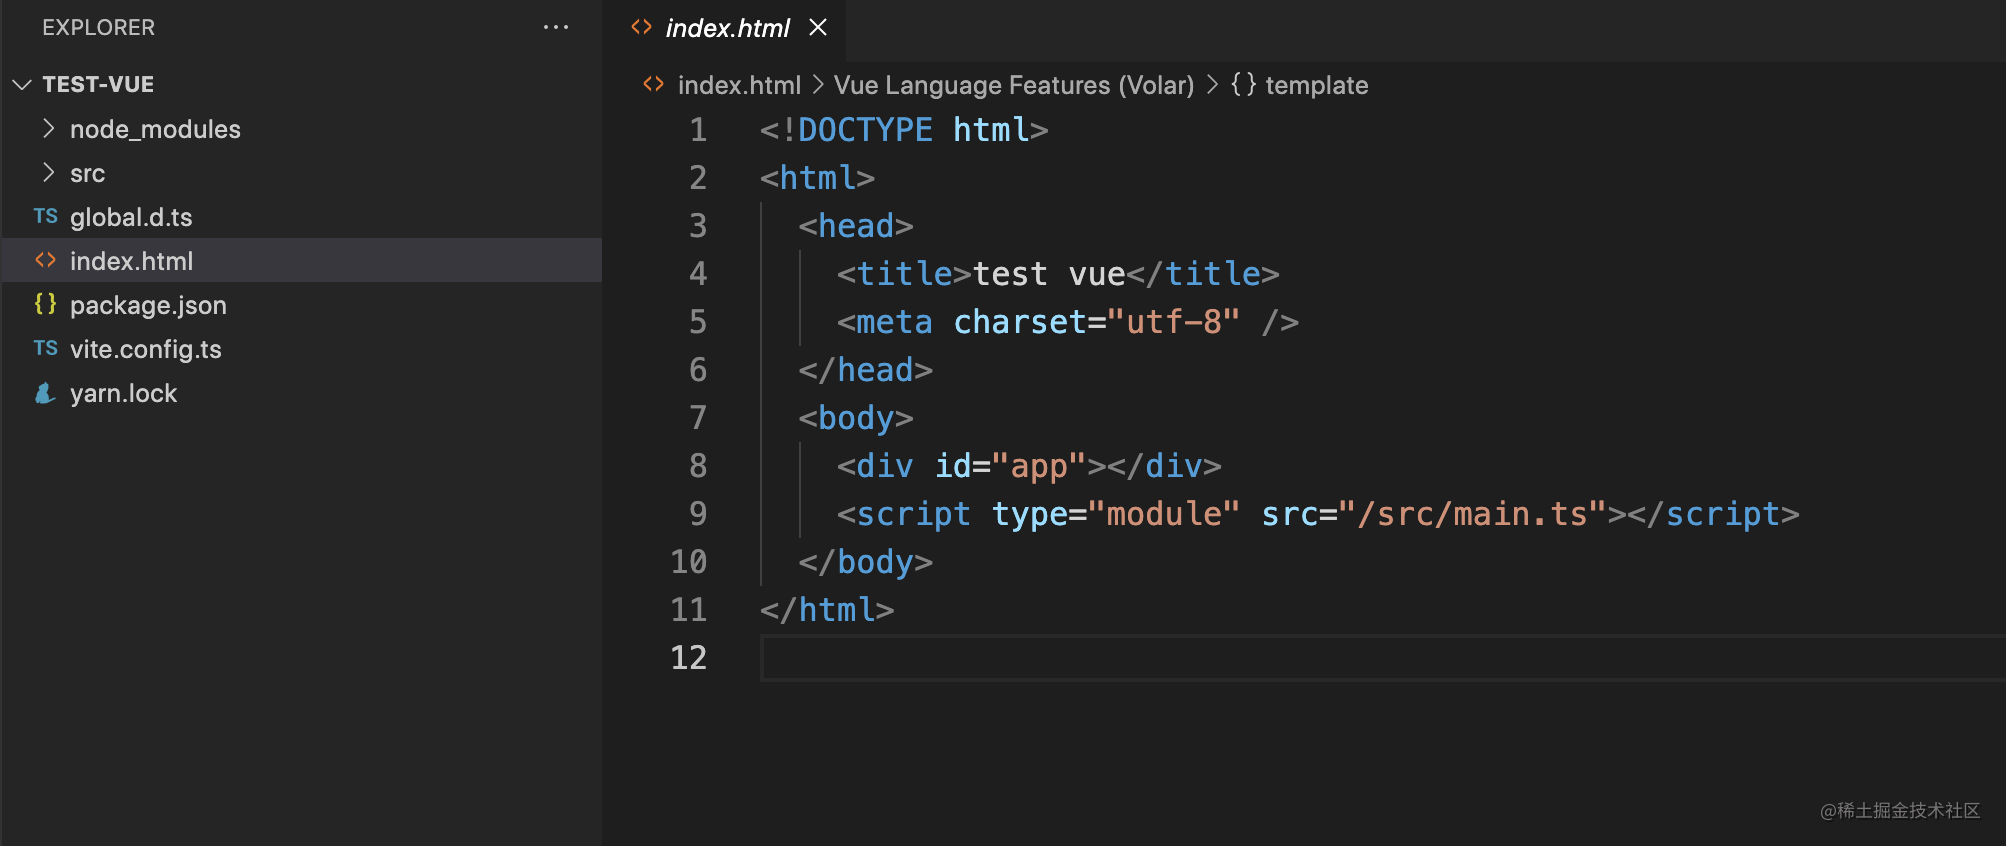
Task: Open the Explorer more actions ellipsis
Action: [x=556, y=27]
